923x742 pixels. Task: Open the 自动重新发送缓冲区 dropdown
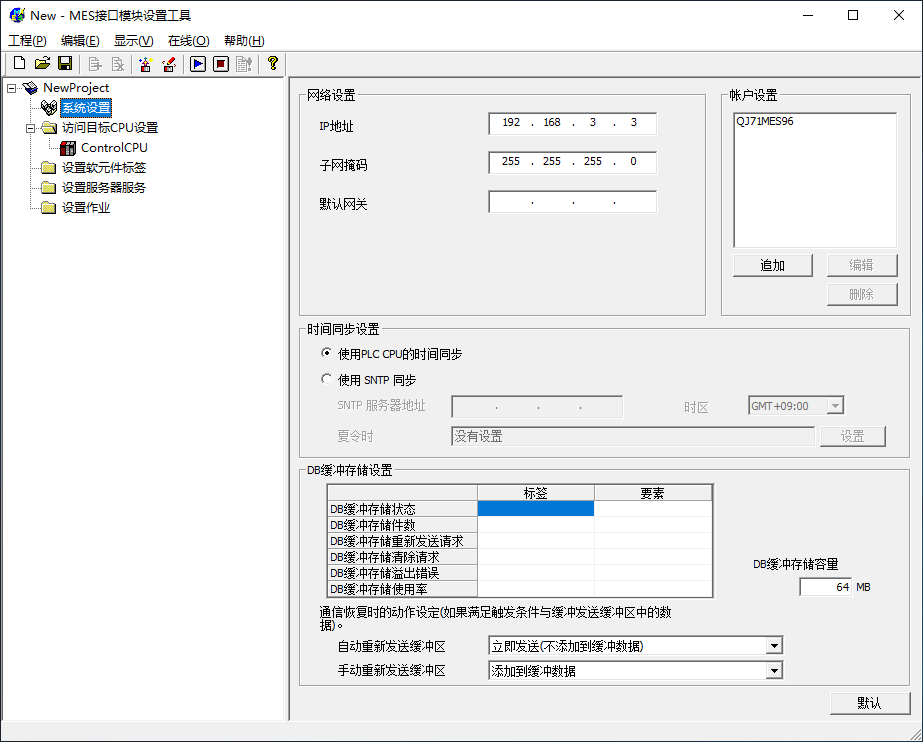click(x=773, y=646)
